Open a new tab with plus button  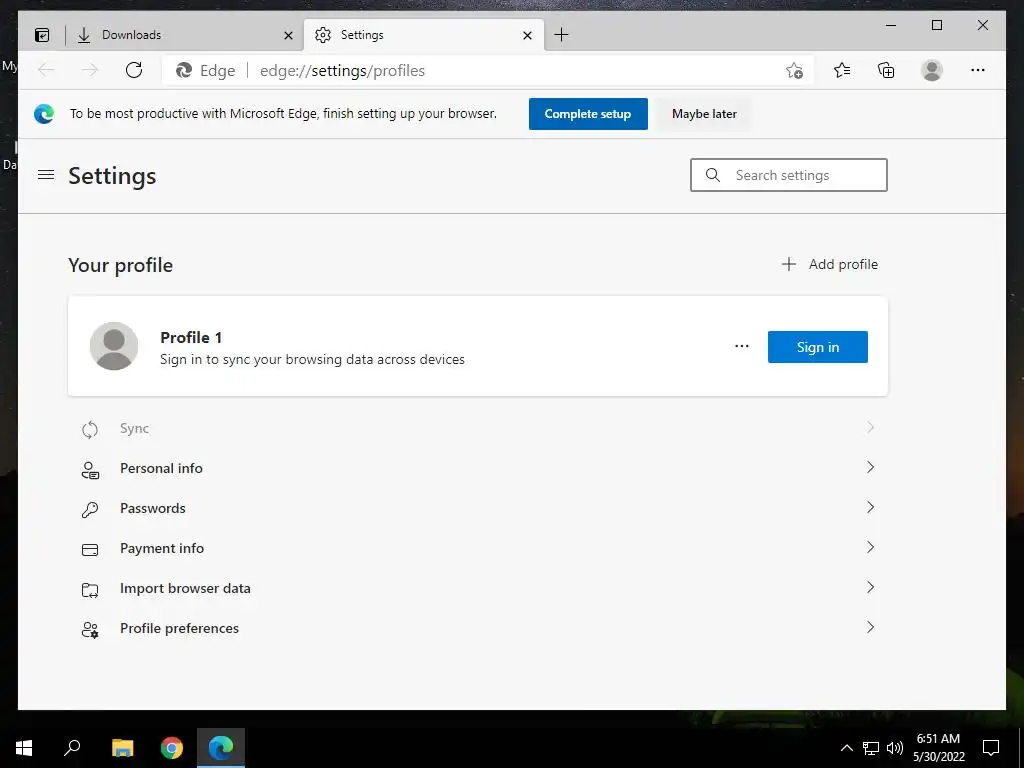click(x=561, y=35)
